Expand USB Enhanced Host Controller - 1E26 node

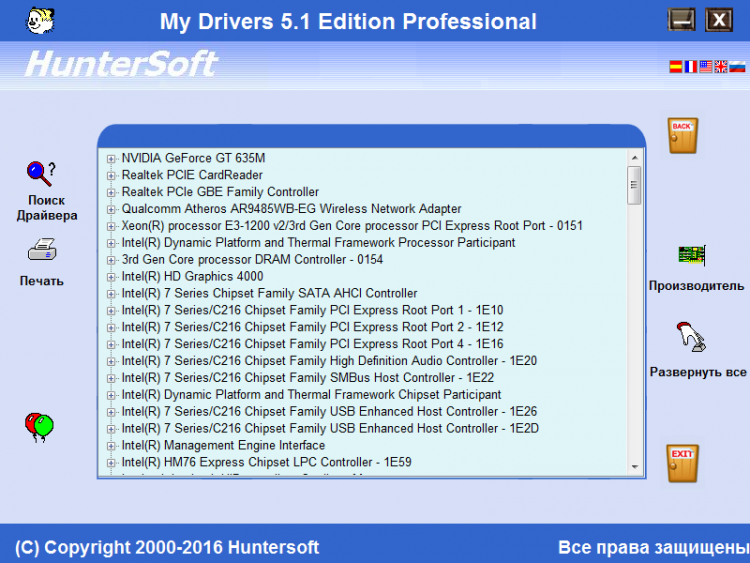[111, 412]
